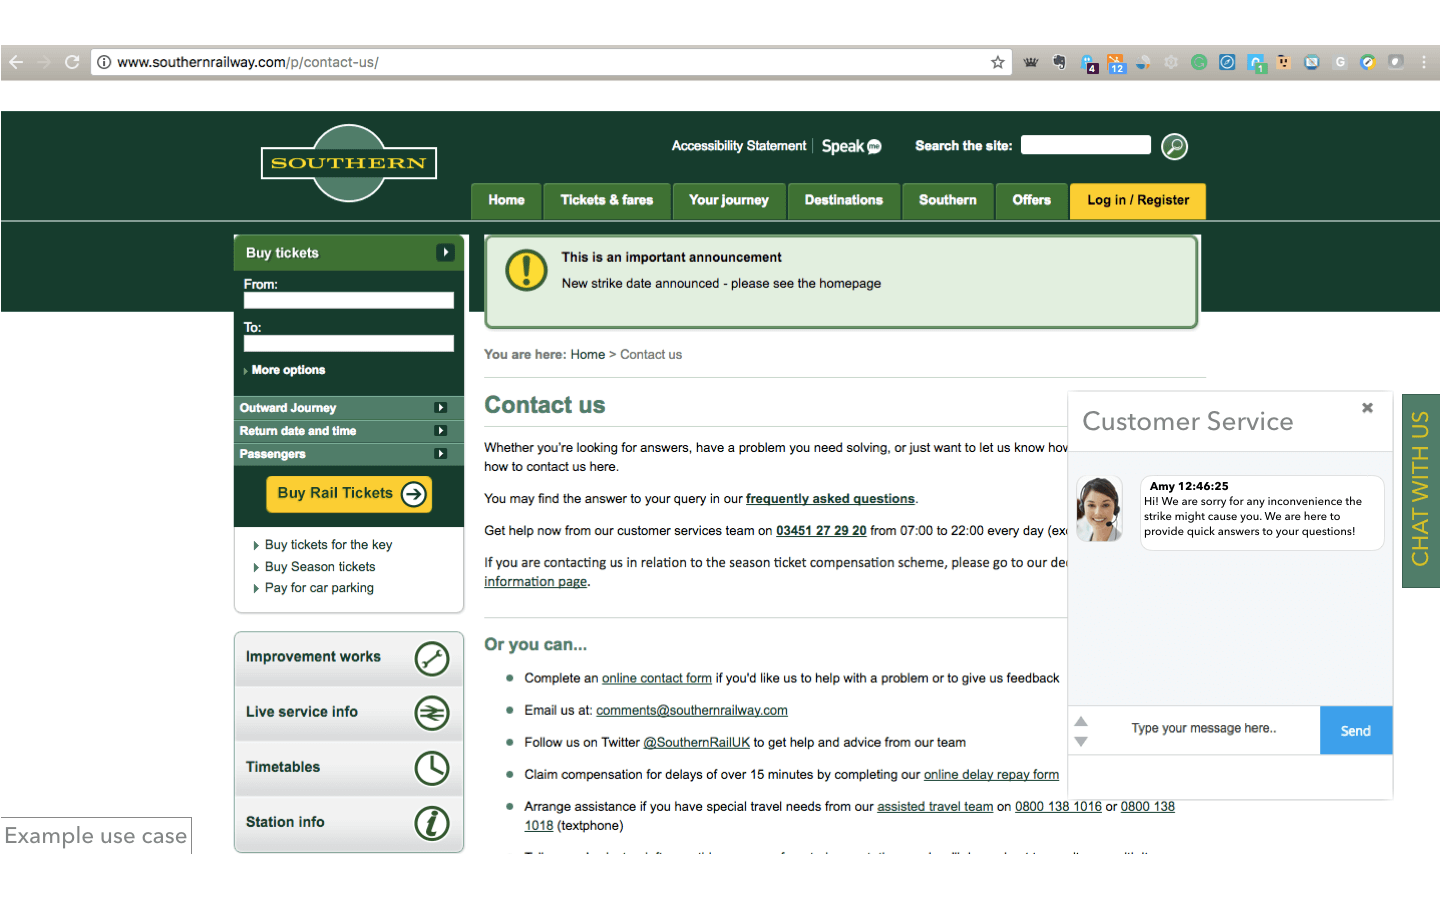
Task: Open the information page link
Action: coord(535,582)
